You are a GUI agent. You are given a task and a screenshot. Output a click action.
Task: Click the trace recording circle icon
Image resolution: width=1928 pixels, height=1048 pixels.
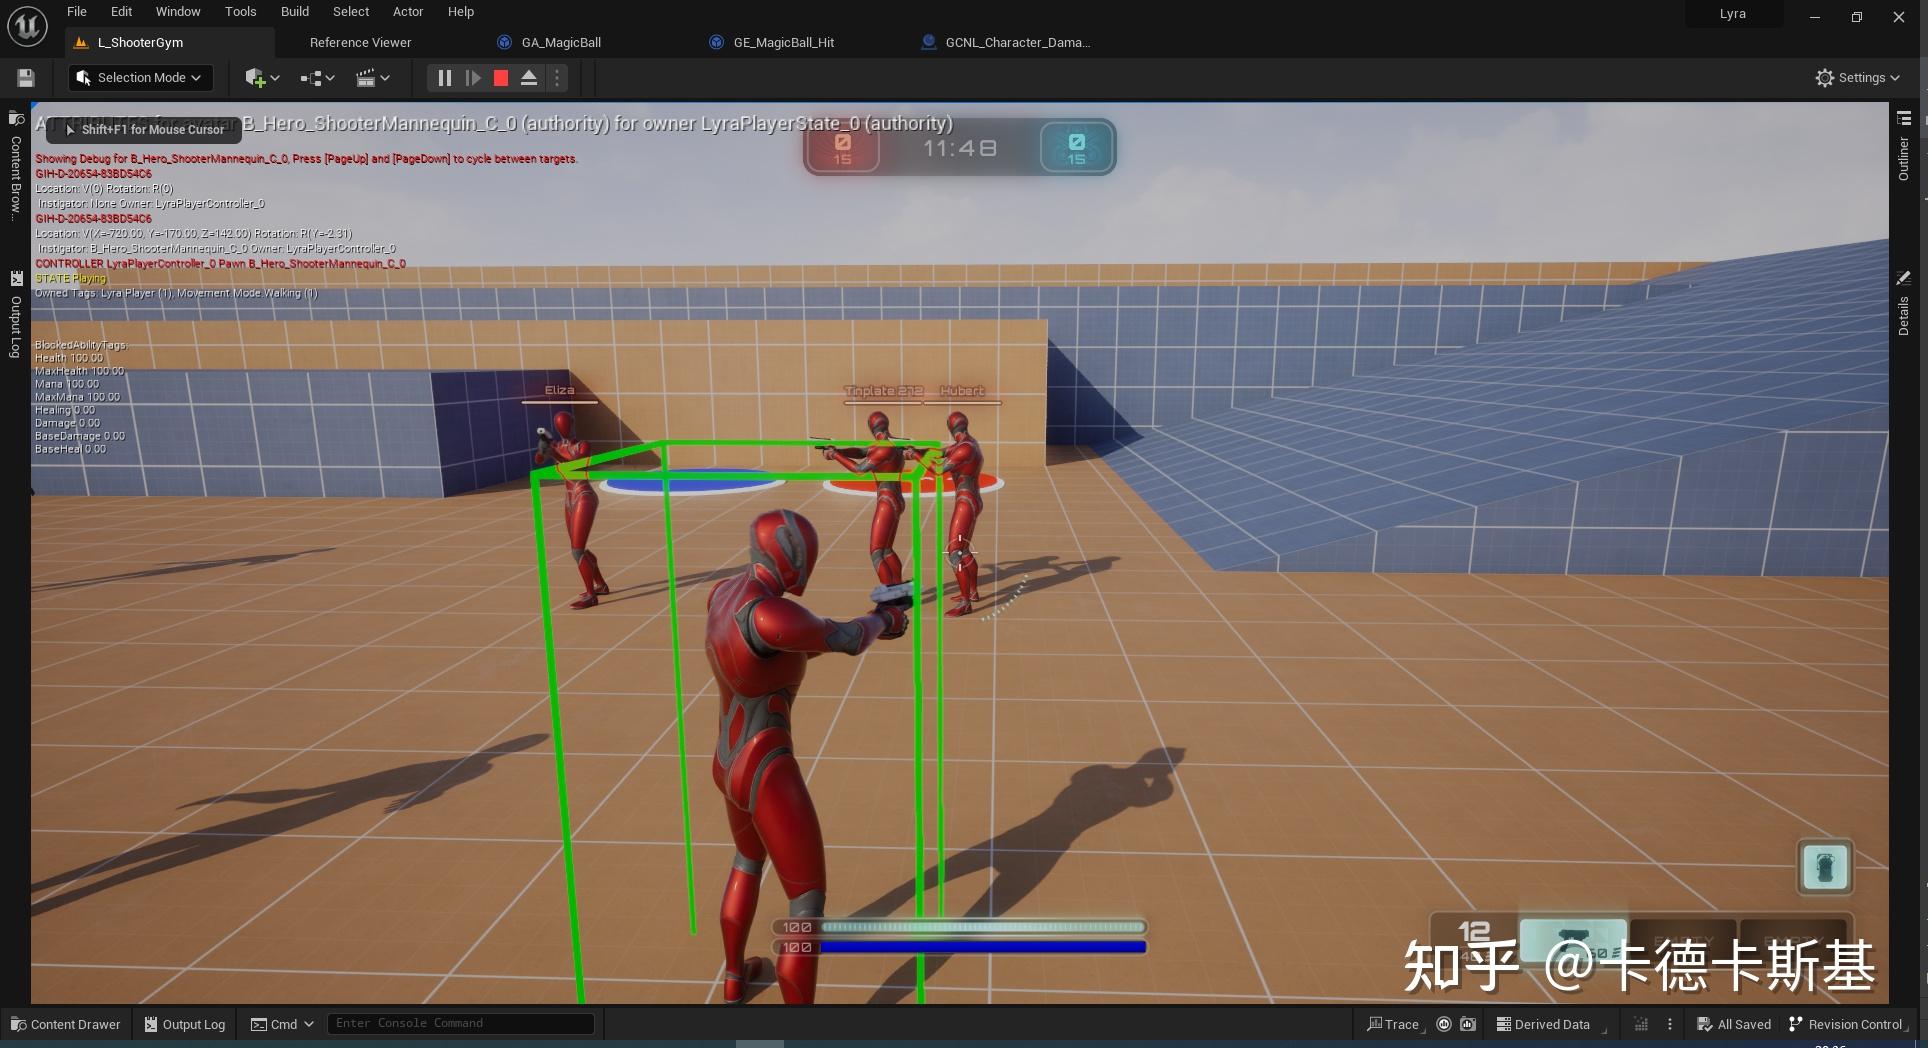tap(1444, 1024)
